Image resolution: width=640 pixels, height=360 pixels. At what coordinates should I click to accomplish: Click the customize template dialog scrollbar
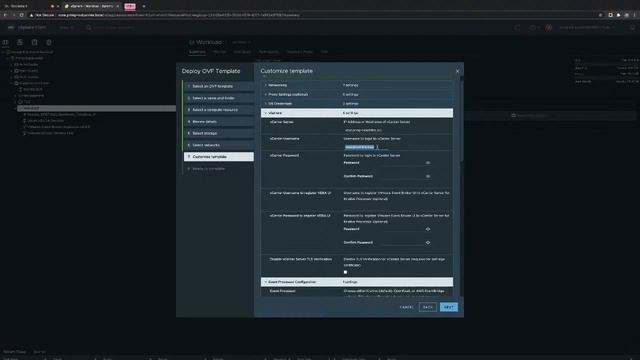click(462, 120)
